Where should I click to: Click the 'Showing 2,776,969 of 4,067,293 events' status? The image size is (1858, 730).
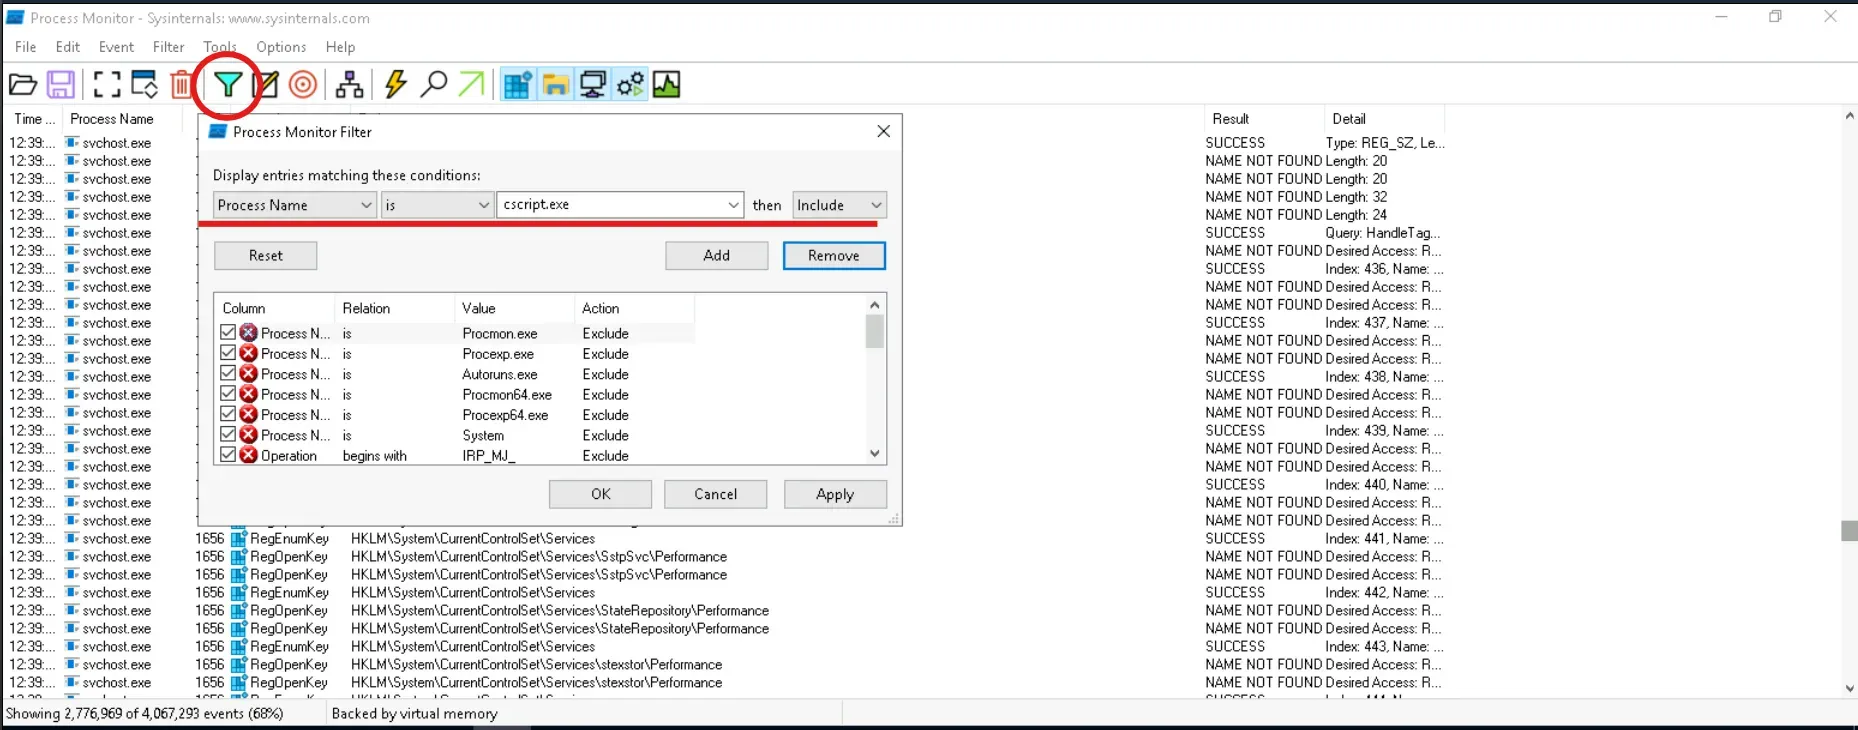[145, 714]
